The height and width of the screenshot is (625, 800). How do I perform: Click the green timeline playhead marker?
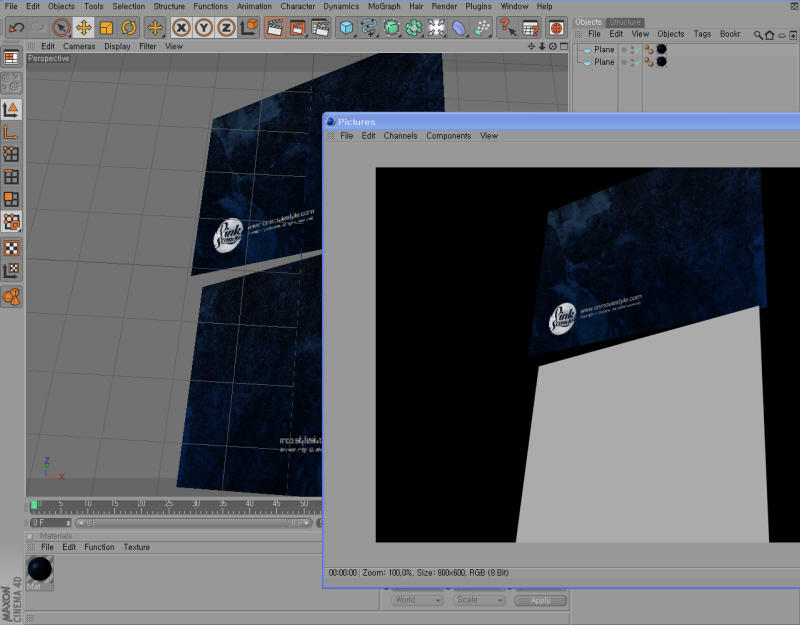coord(34,505)
